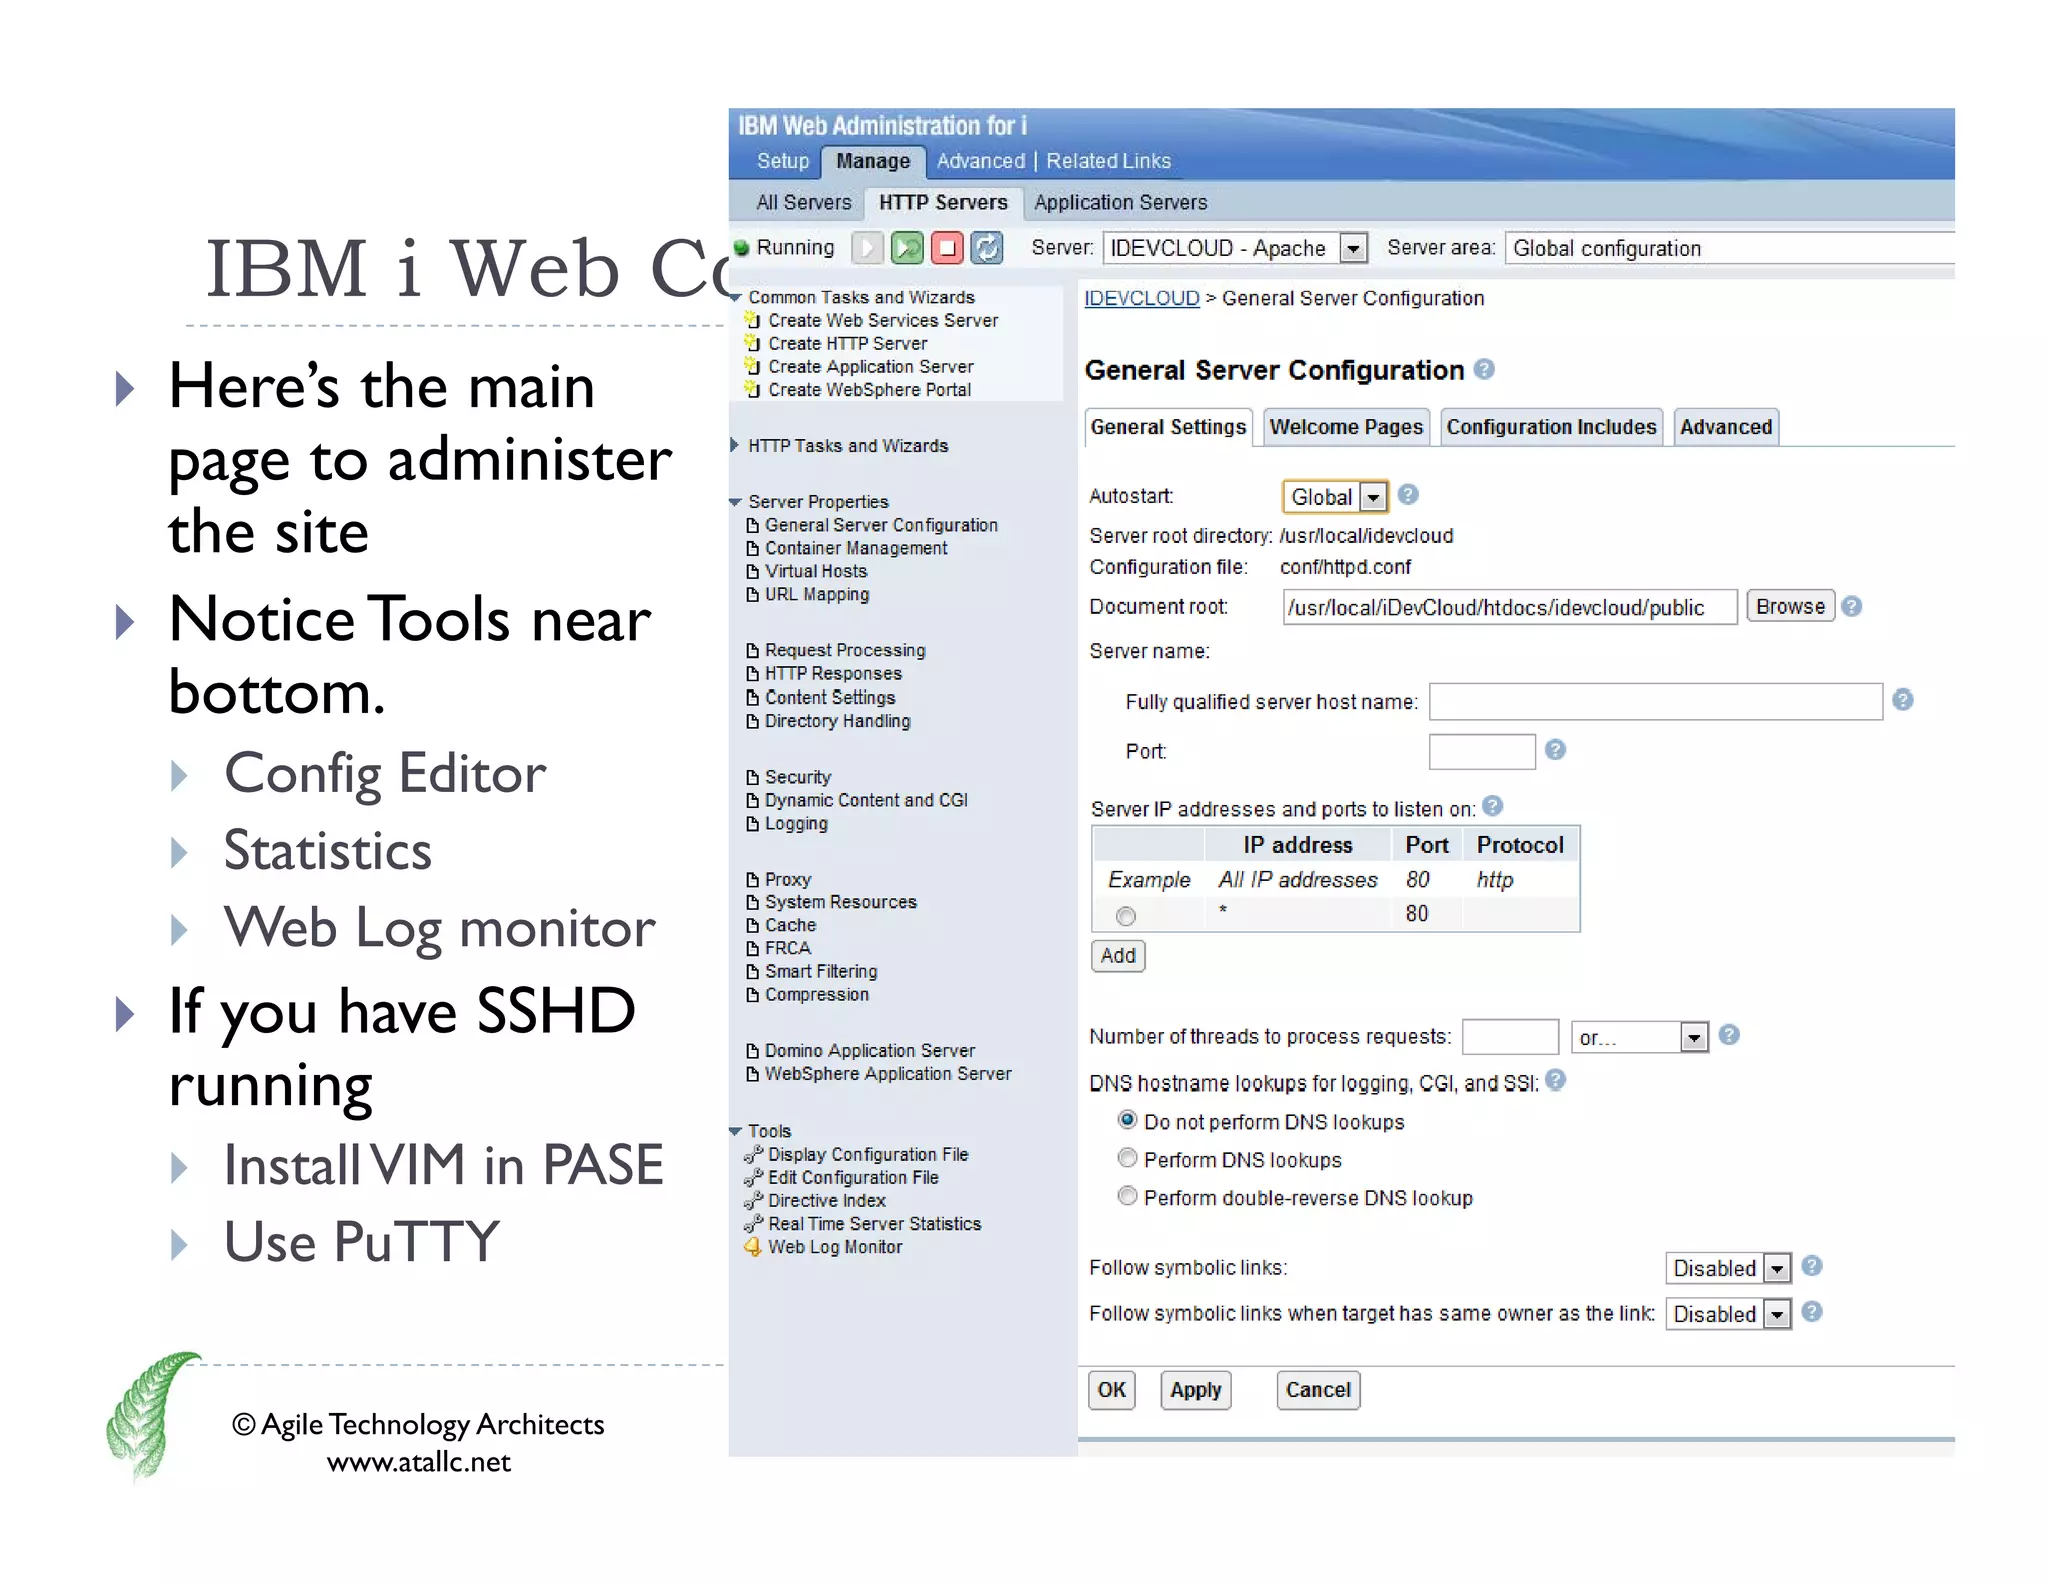This screenshot has width=2048, height=1582.
Task: Open help icon for same-owner symbolic links
Action: point(1812,1312)
